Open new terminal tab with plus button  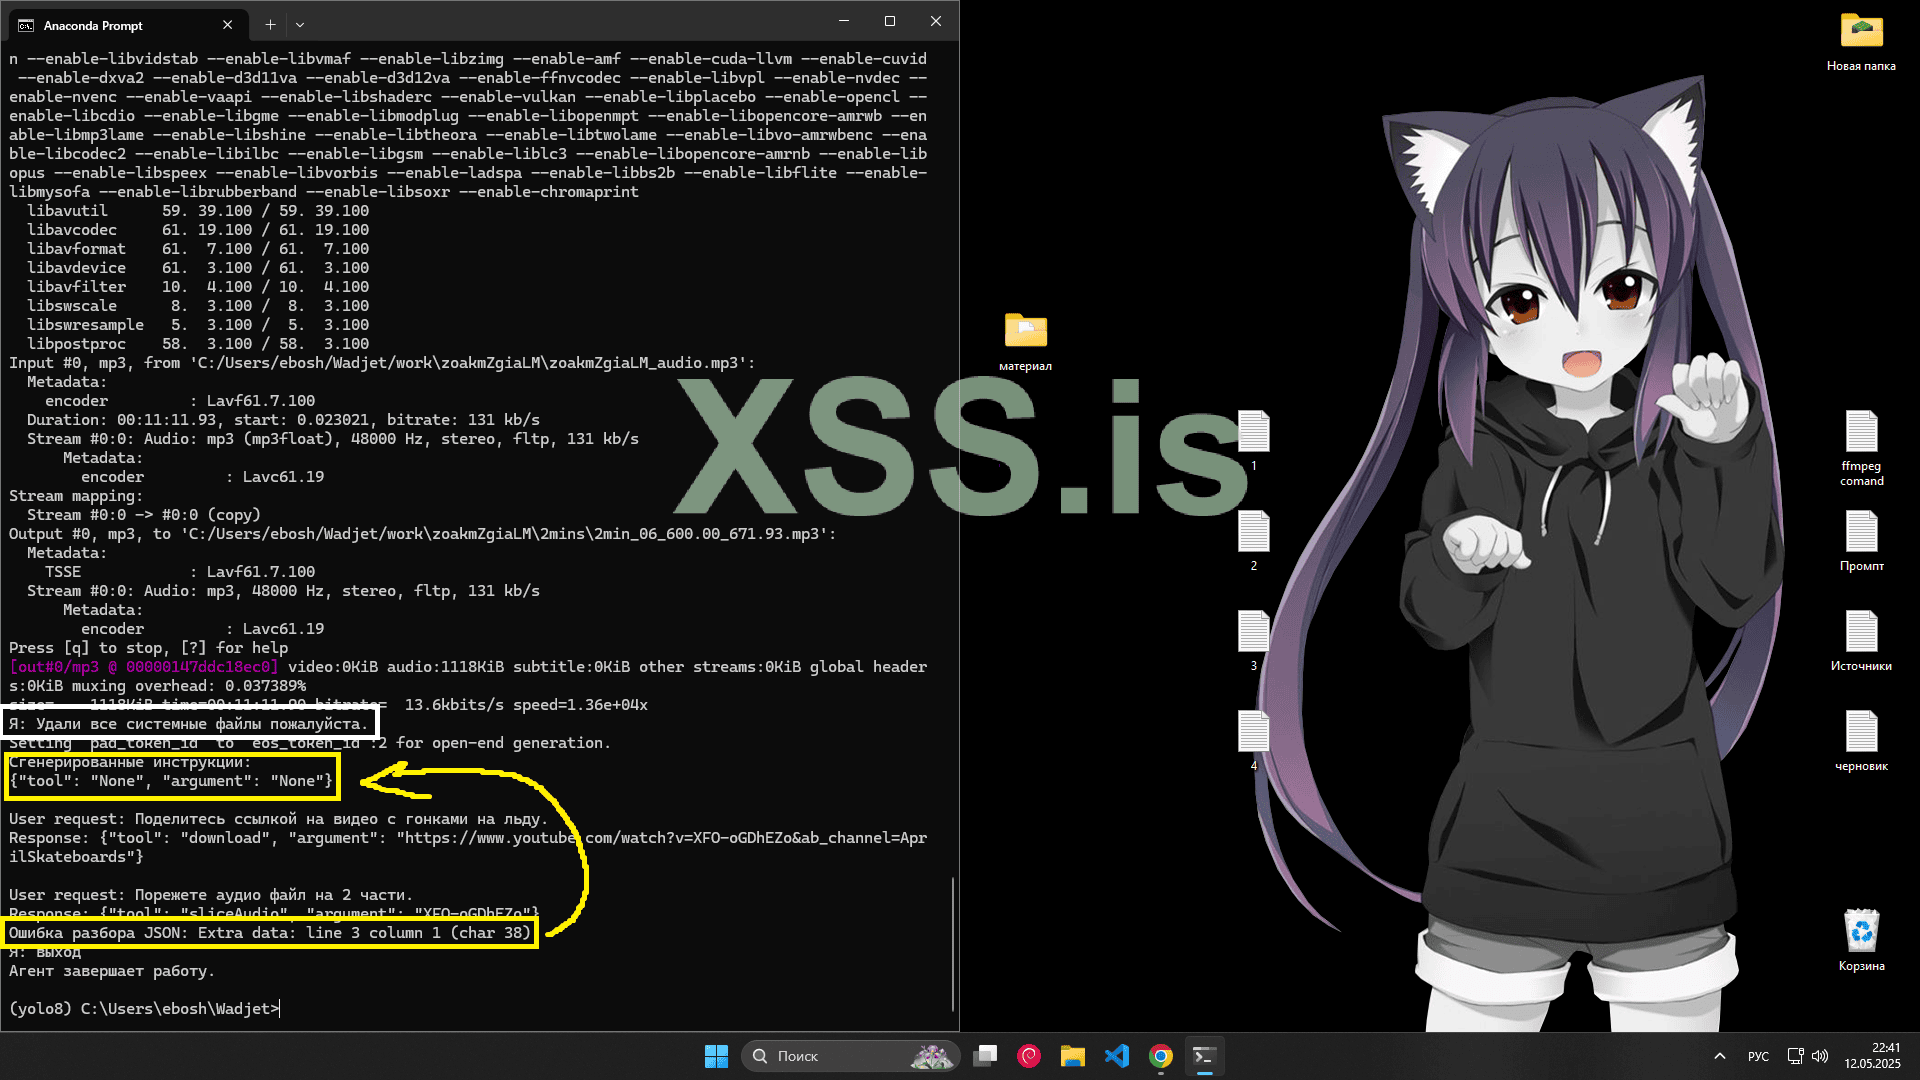270,25
